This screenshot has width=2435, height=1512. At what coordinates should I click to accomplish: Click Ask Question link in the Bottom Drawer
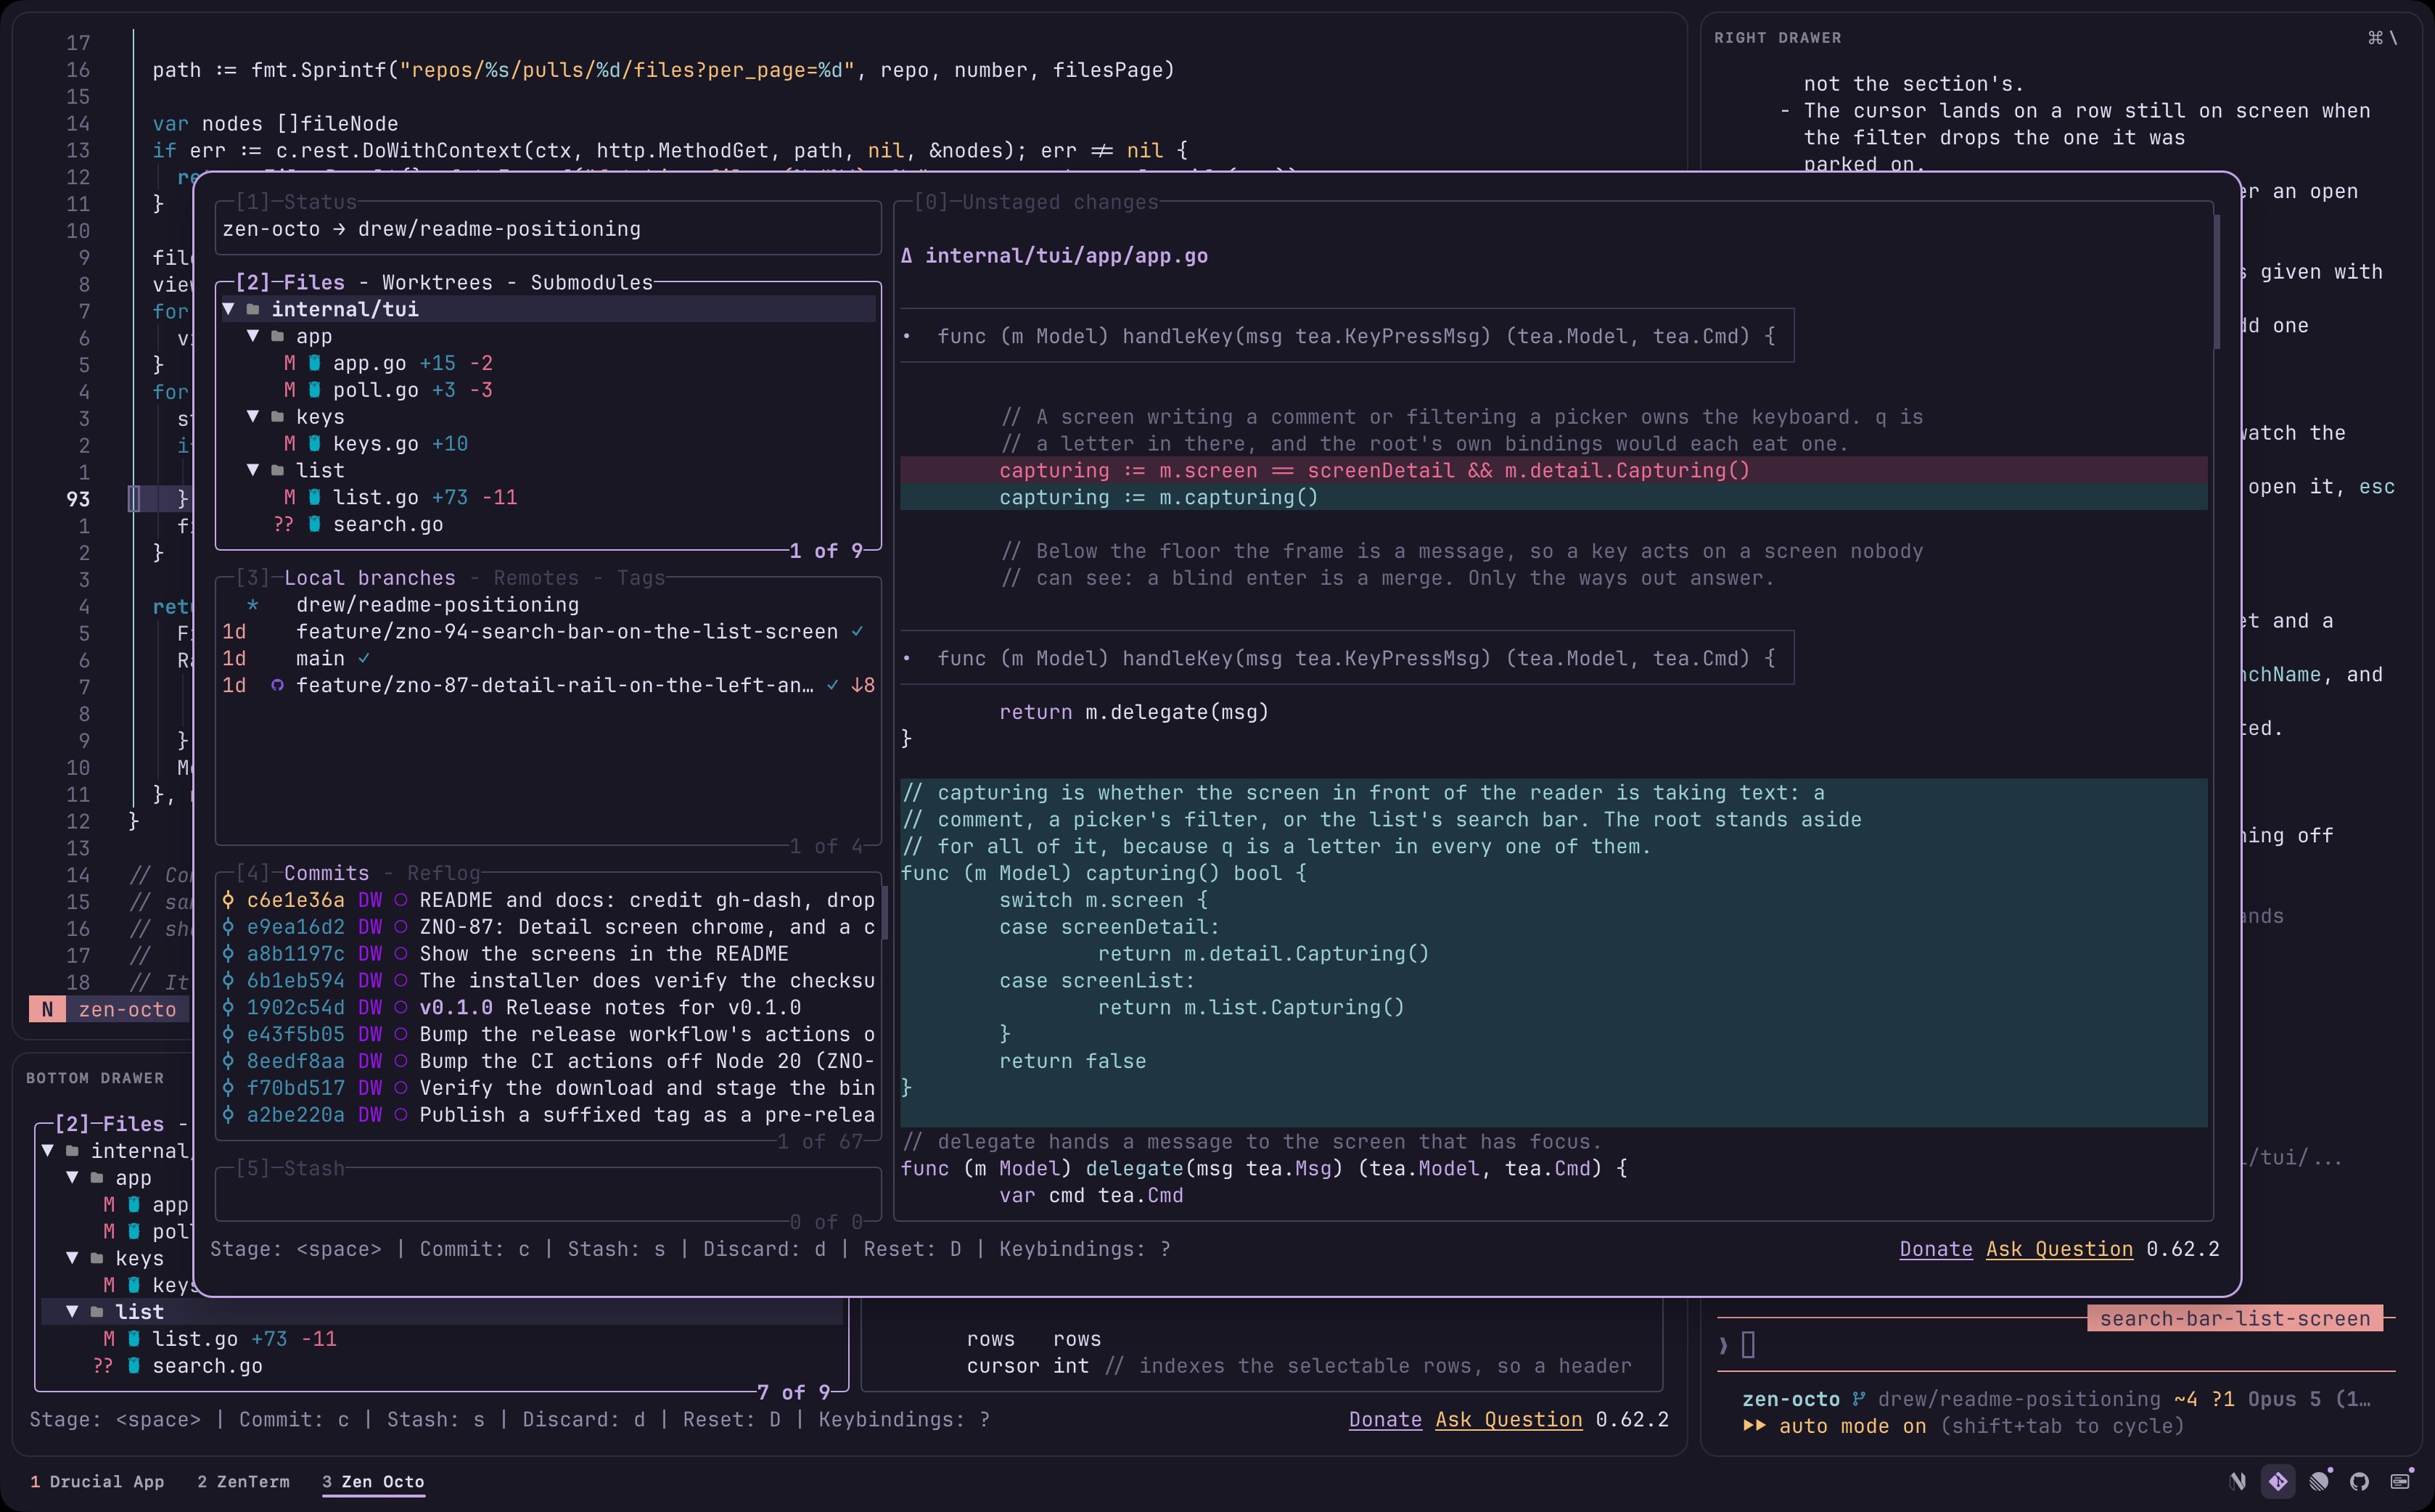(1508, 1419)
